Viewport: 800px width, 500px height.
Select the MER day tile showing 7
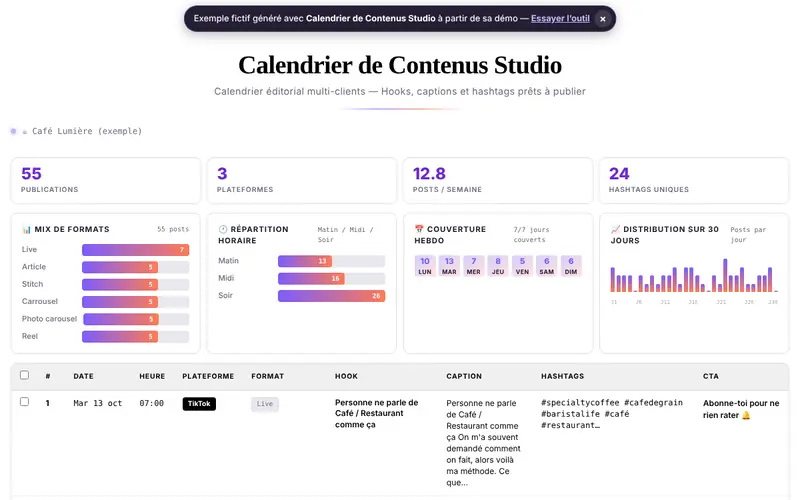point(473,266)
